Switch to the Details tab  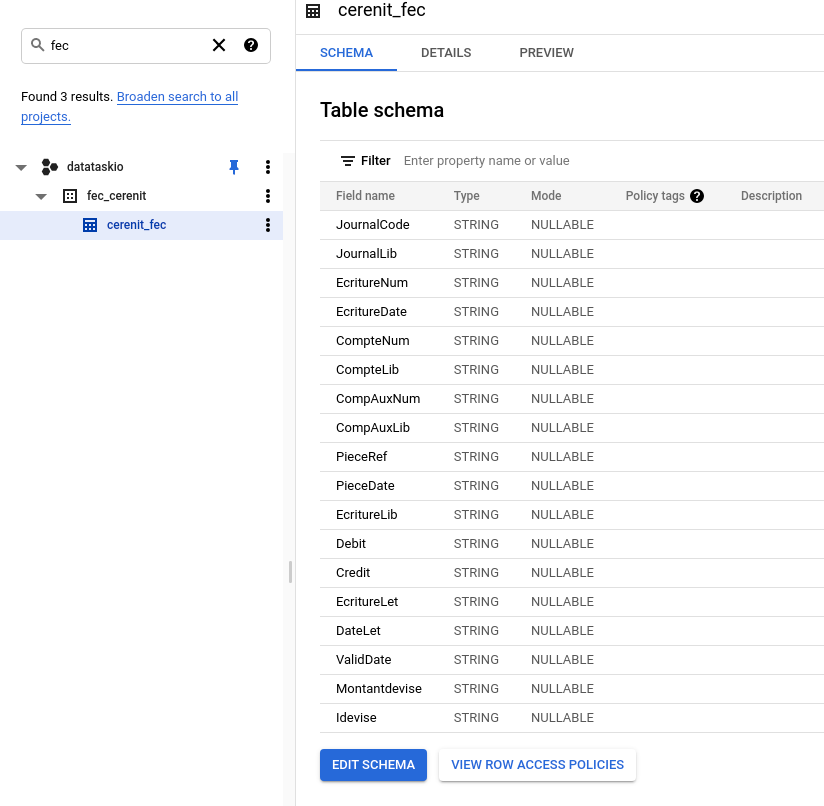pos(446,53)
